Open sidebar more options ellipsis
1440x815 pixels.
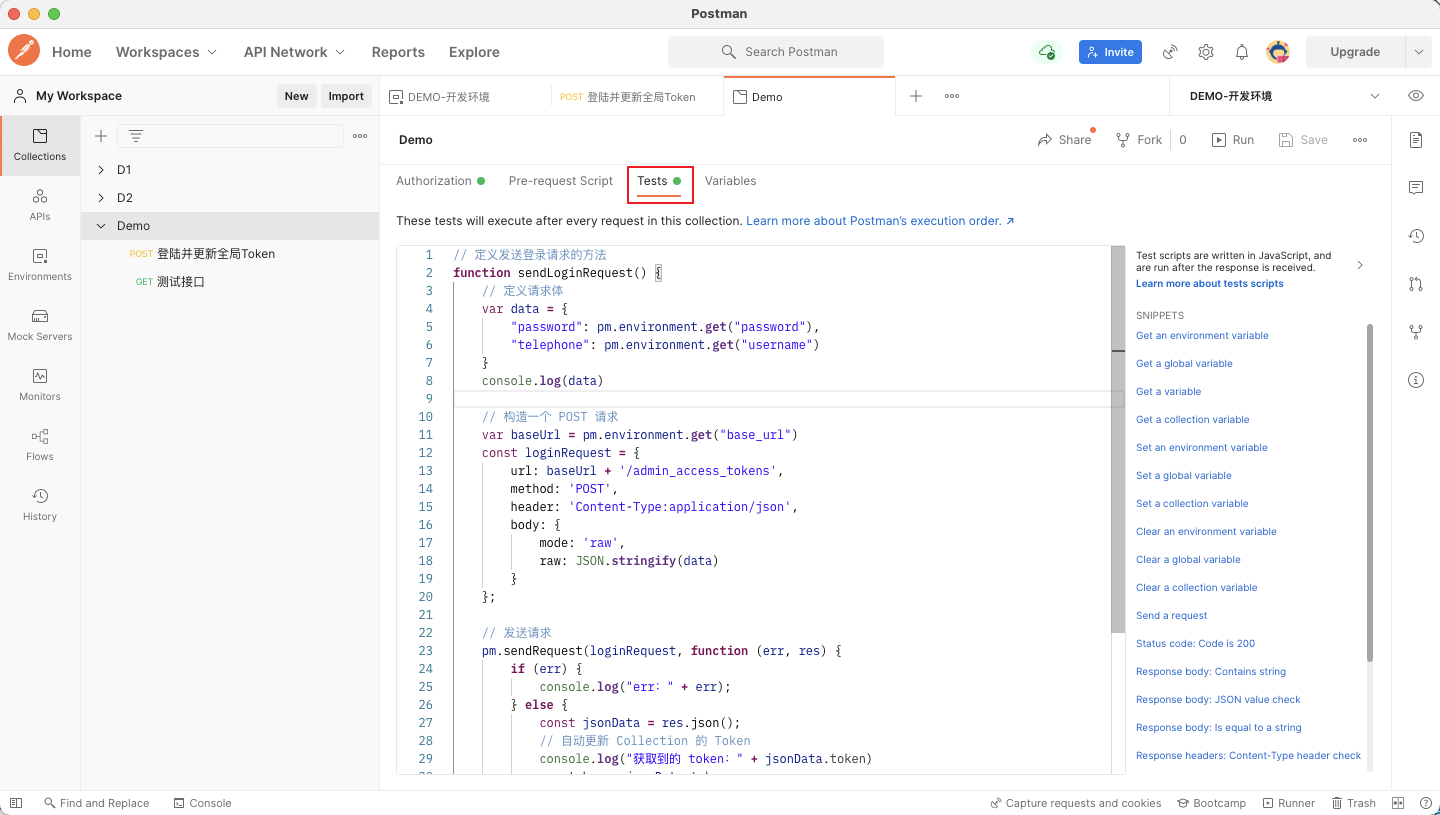pyautogui.click(x=360, y=136)
